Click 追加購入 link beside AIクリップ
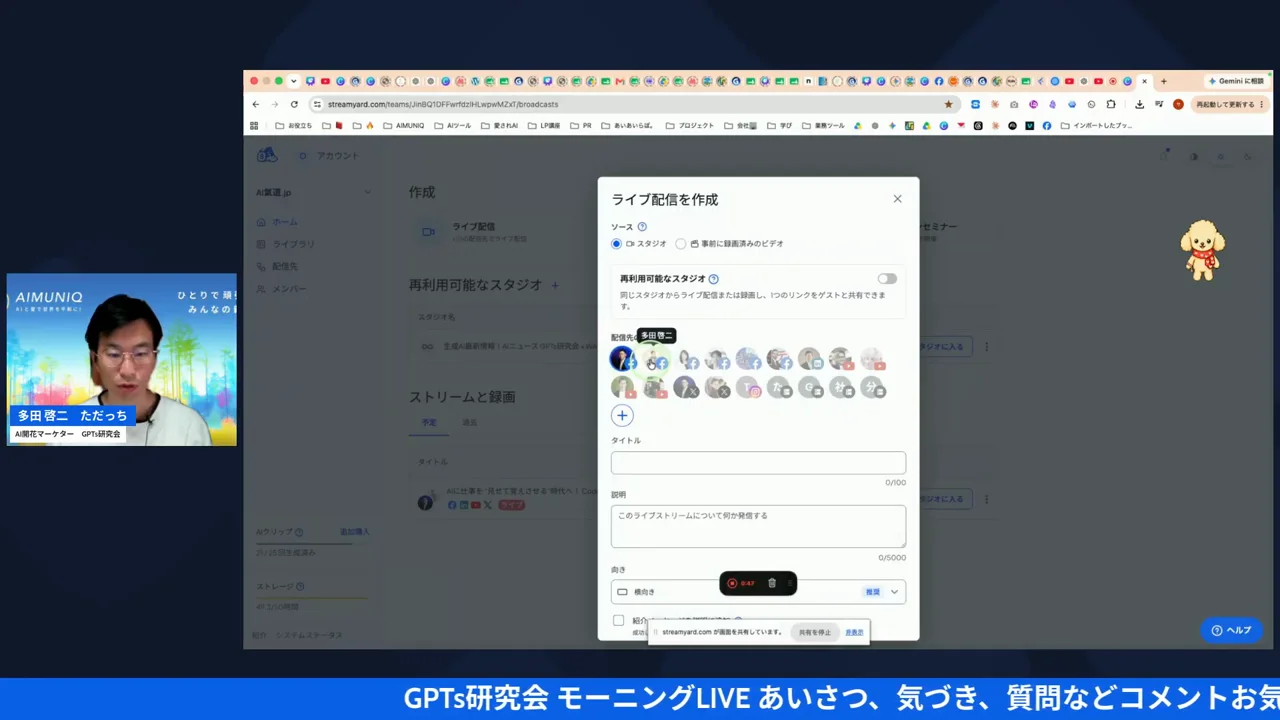Image resolution: width=1280 pixels, height=720 pixels. (354, 532)
